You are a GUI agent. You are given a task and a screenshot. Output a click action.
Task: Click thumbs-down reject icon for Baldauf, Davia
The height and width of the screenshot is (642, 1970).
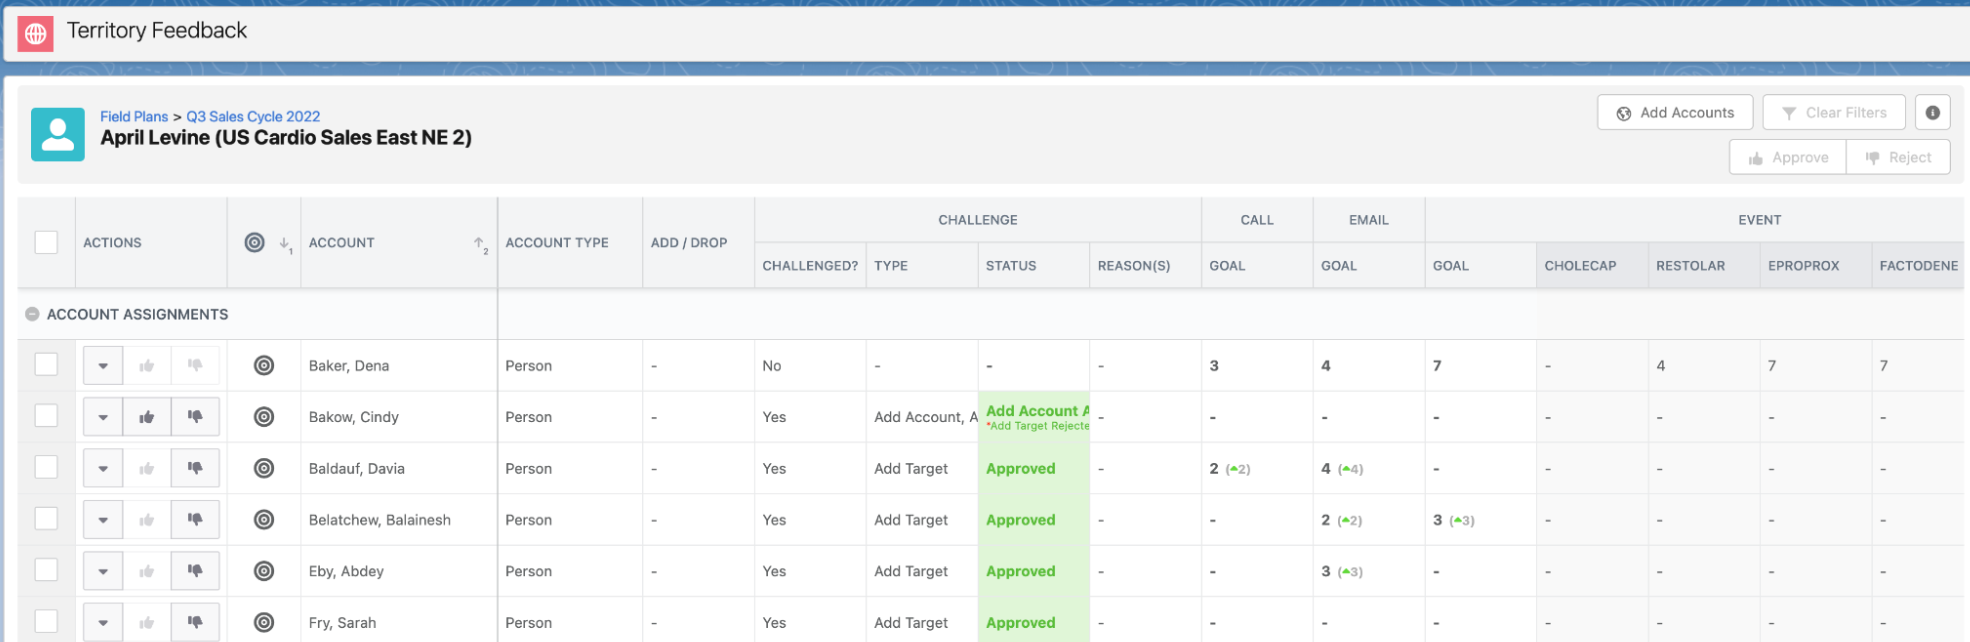(x=195, y=468)
